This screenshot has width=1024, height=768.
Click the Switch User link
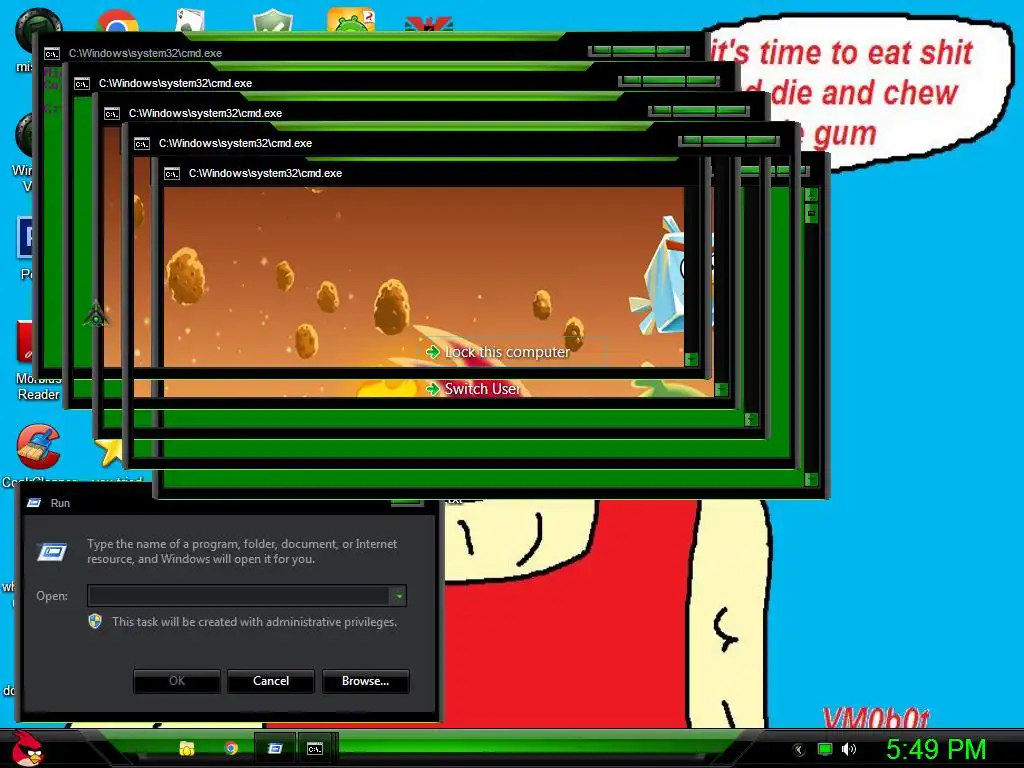click(x=473, y=389)
